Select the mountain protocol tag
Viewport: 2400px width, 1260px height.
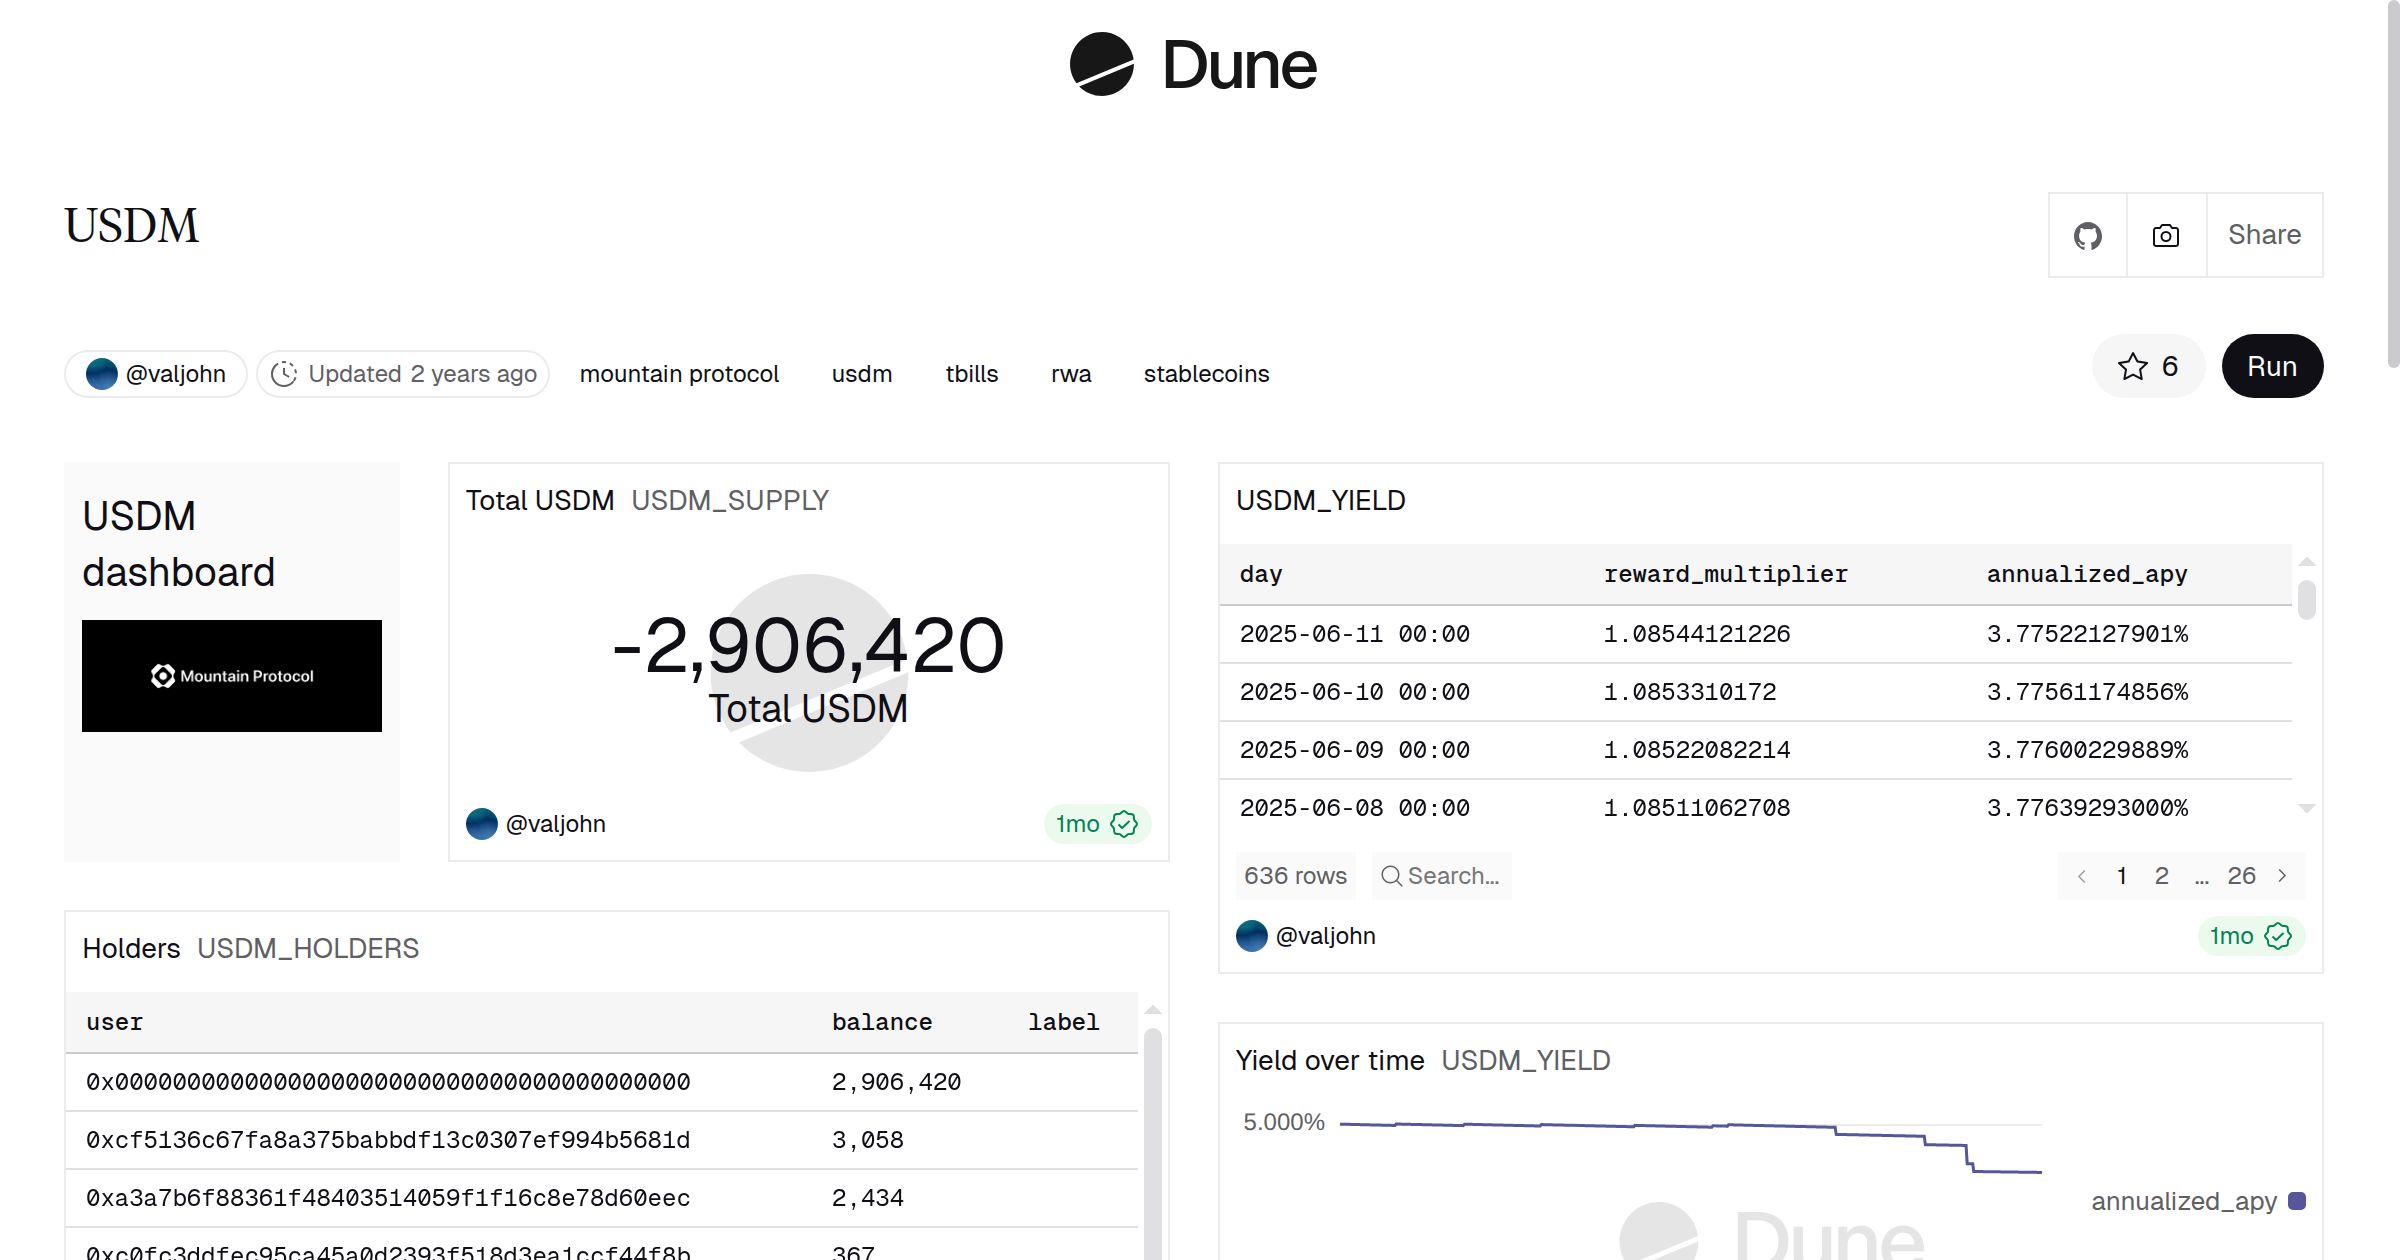pos(679,374)
